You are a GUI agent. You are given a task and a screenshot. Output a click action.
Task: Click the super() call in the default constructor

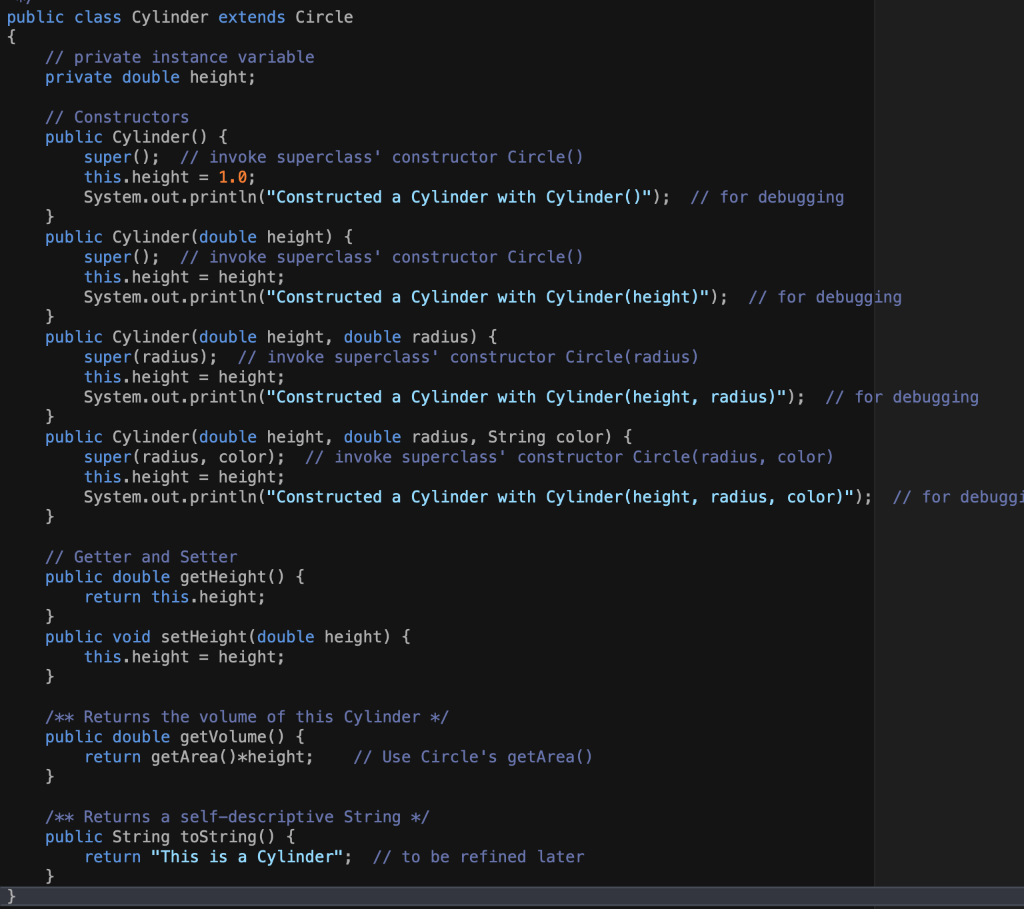113,156
